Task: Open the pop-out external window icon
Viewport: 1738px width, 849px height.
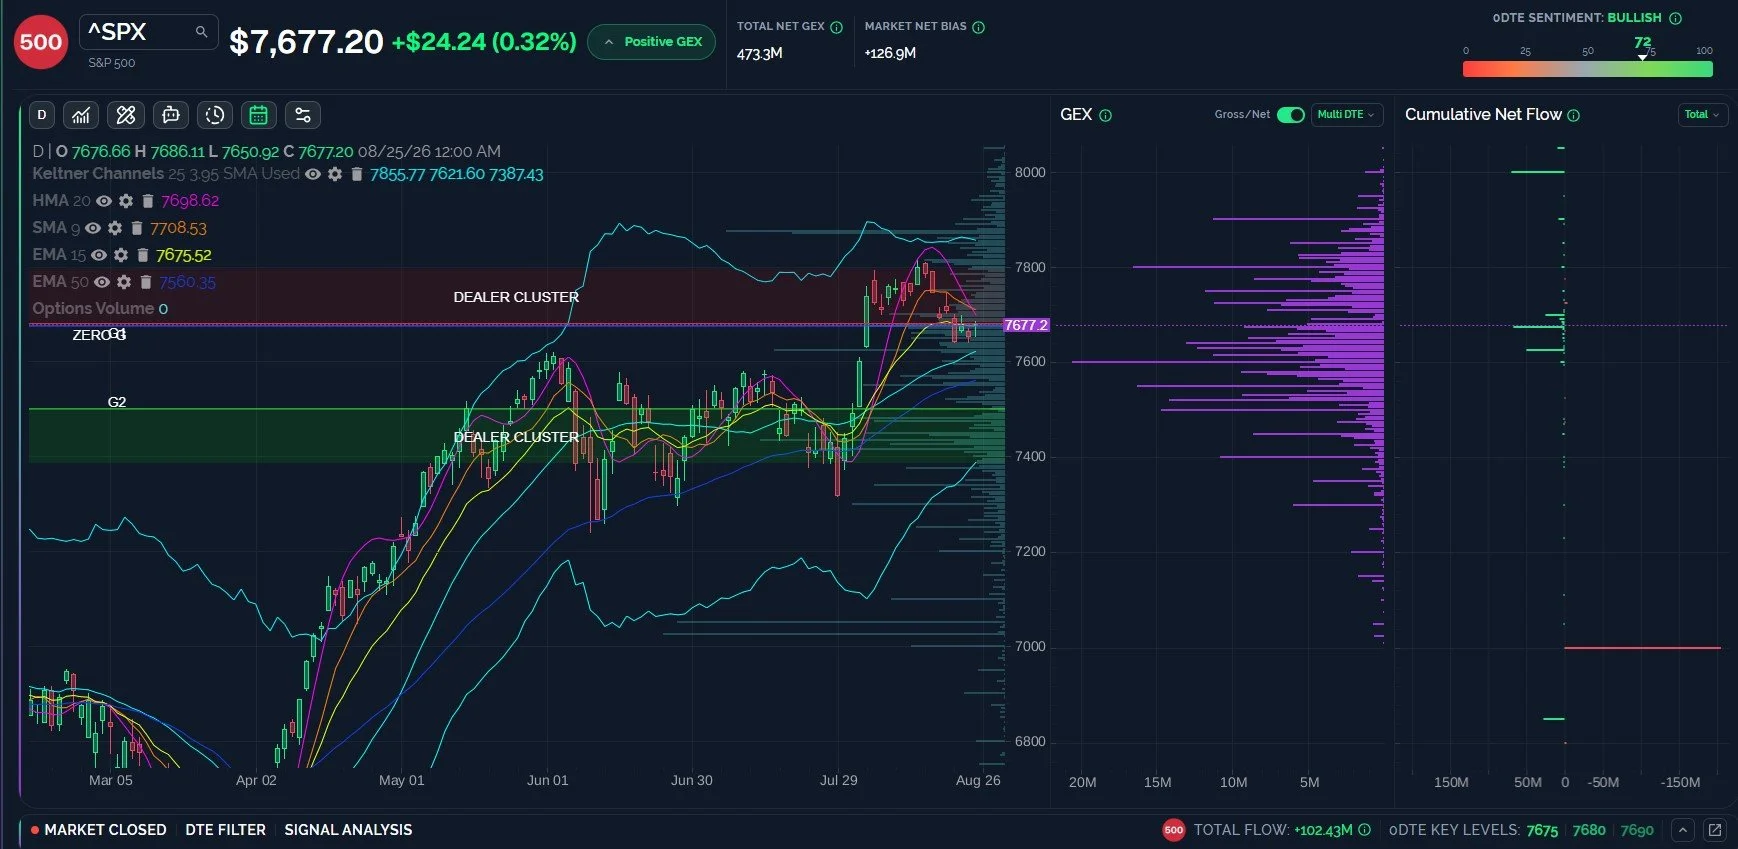Action: click(1715, 830)
